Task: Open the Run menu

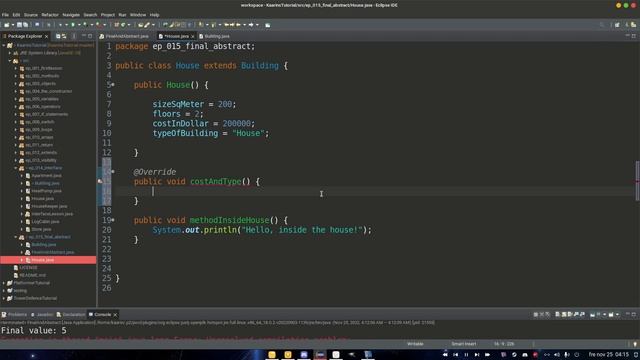Action: tap(122, 15)
